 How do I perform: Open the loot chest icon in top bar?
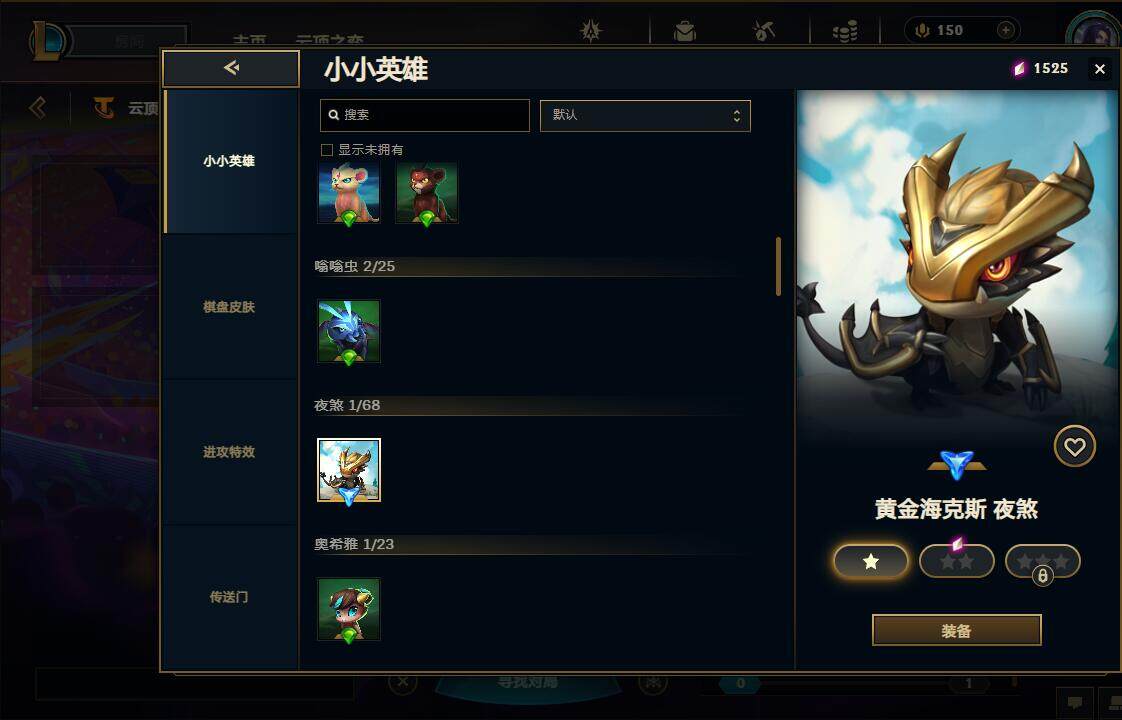click(684, 31)
